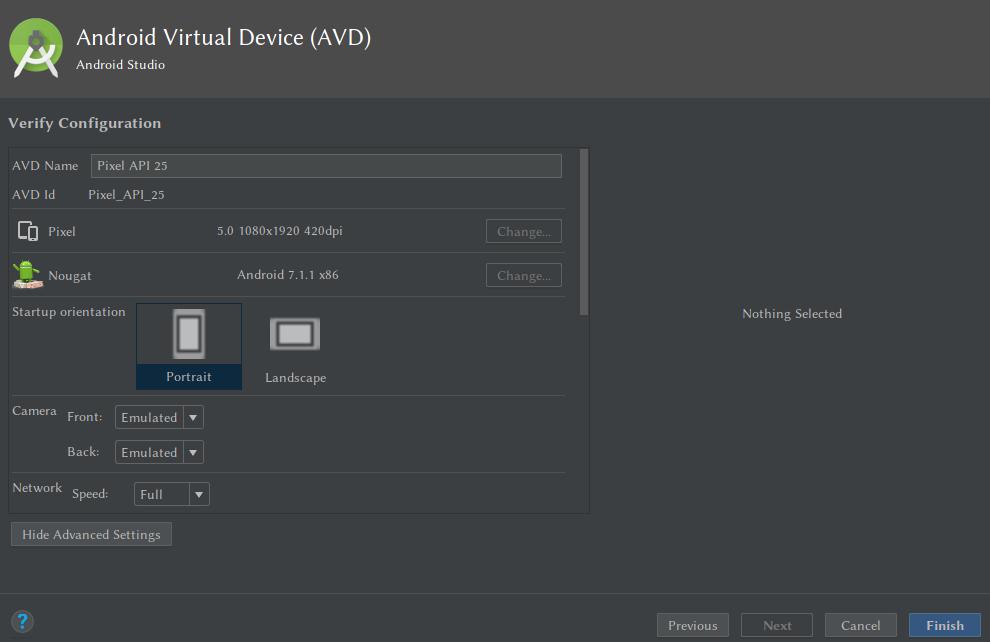Click Finish to create the AVD
This screenshot has width=990, height=642.
click(944, 624)
